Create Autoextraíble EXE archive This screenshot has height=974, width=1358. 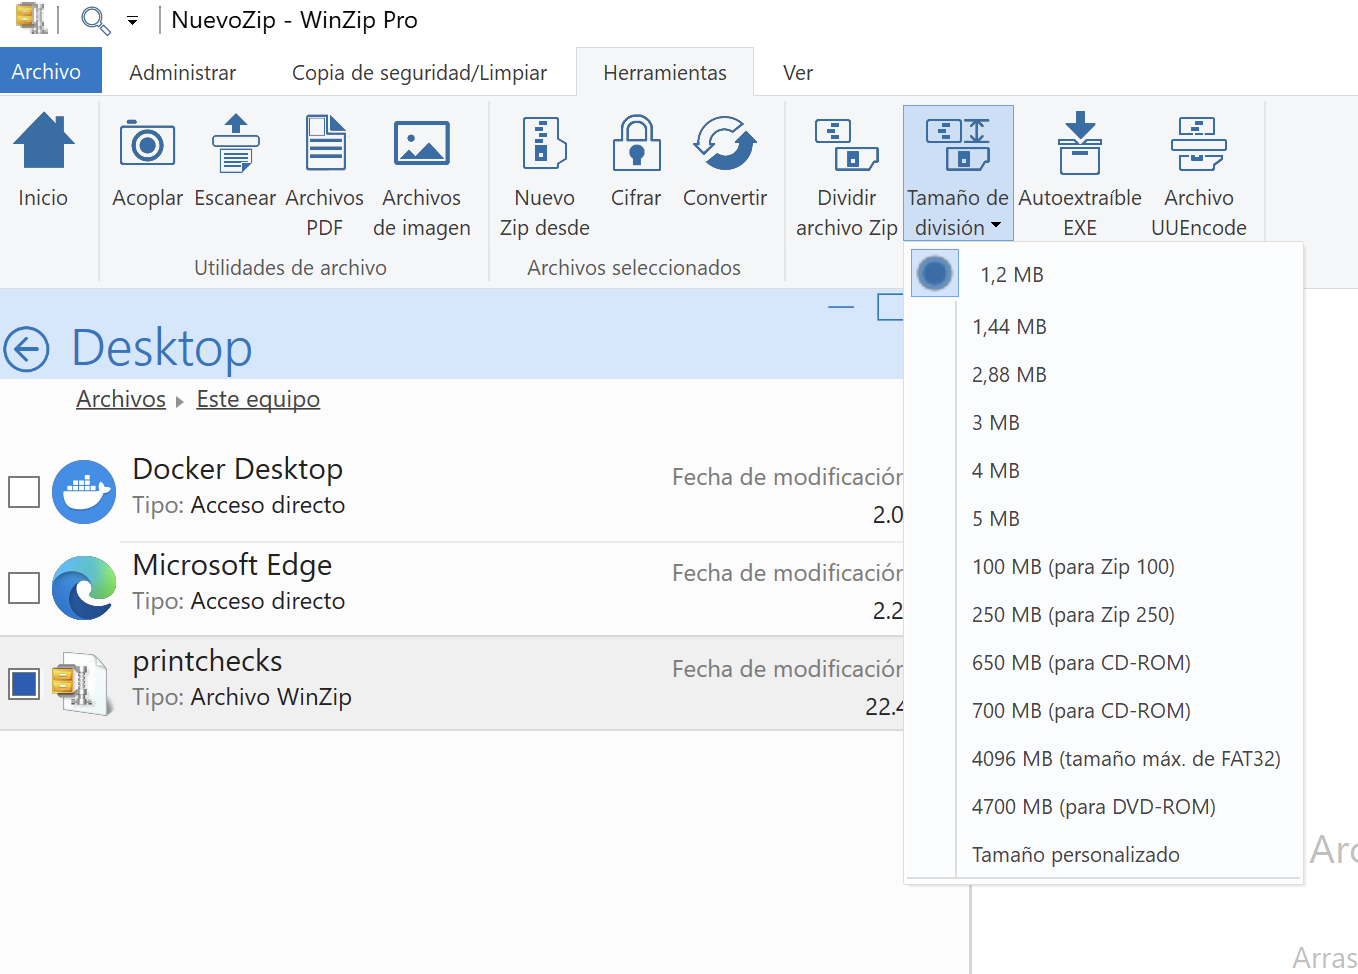coord(1080,175)
